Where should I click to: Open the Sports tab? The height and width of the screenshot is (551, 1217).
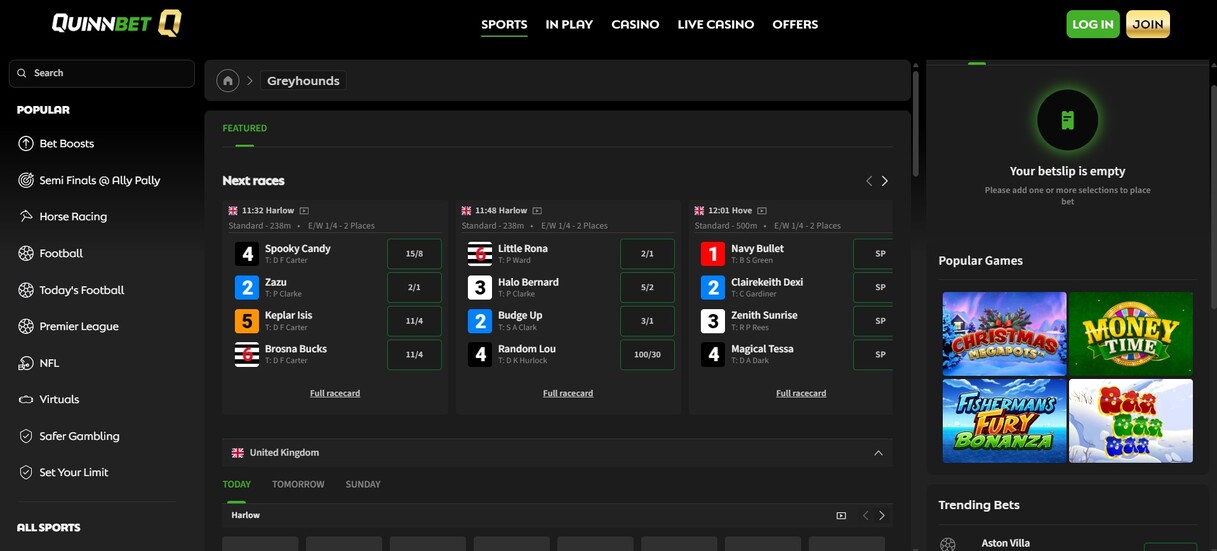point(504,24)
